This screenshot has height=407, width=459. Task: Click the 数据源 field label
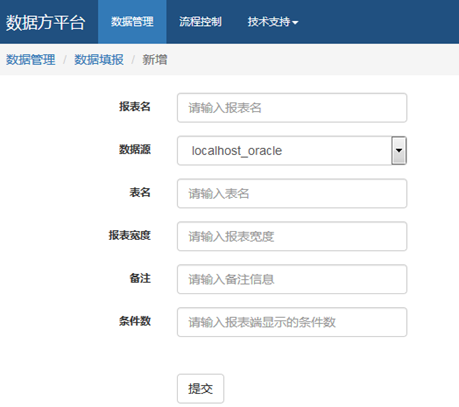tap(135, 149)
